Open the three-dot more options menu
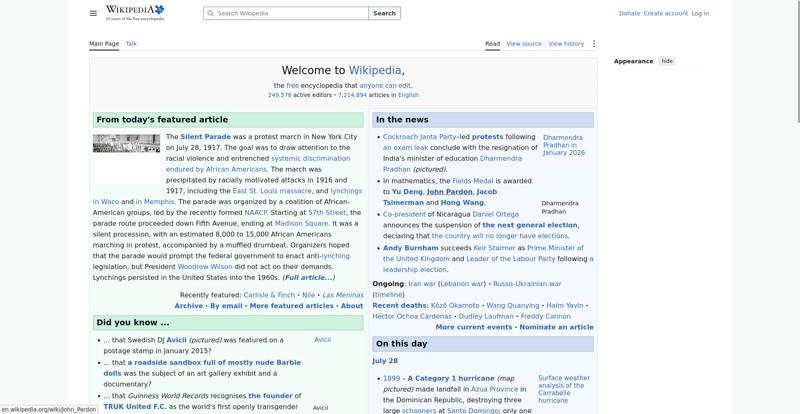This screenshot has width=800, height=414. (593, 44)
